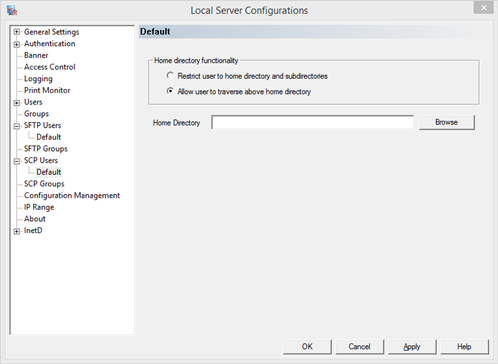Open Print Monitor settings
This screenshot has width=498, height=364.
[47, 90]
